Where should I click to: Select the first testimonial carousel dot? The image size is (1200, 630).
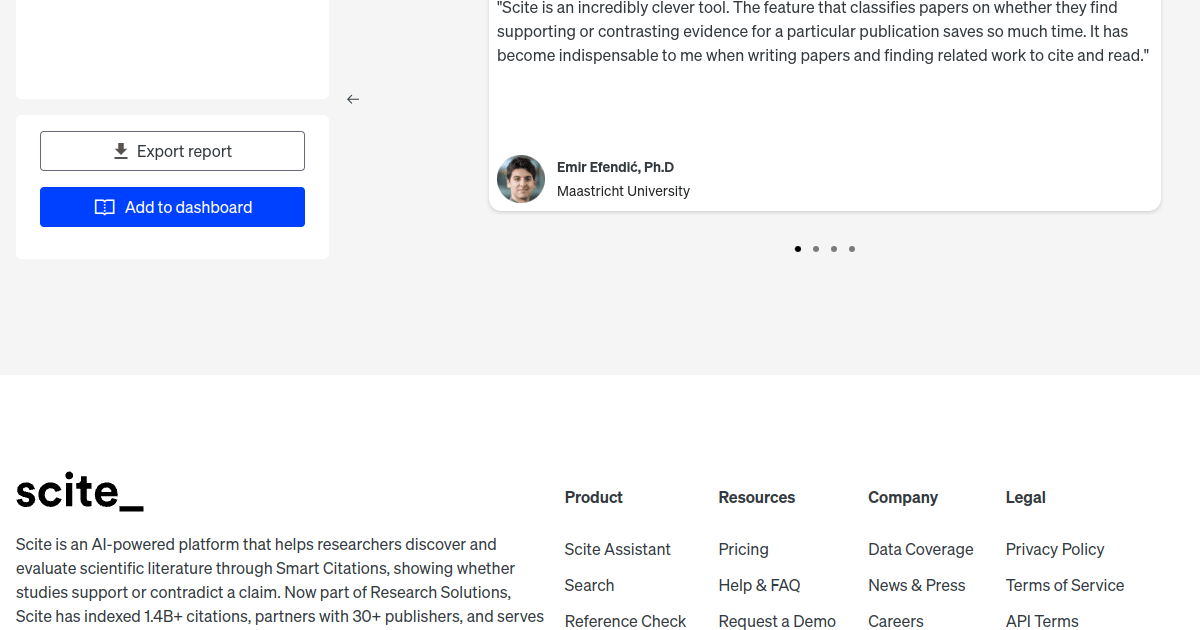pos(798,249)
